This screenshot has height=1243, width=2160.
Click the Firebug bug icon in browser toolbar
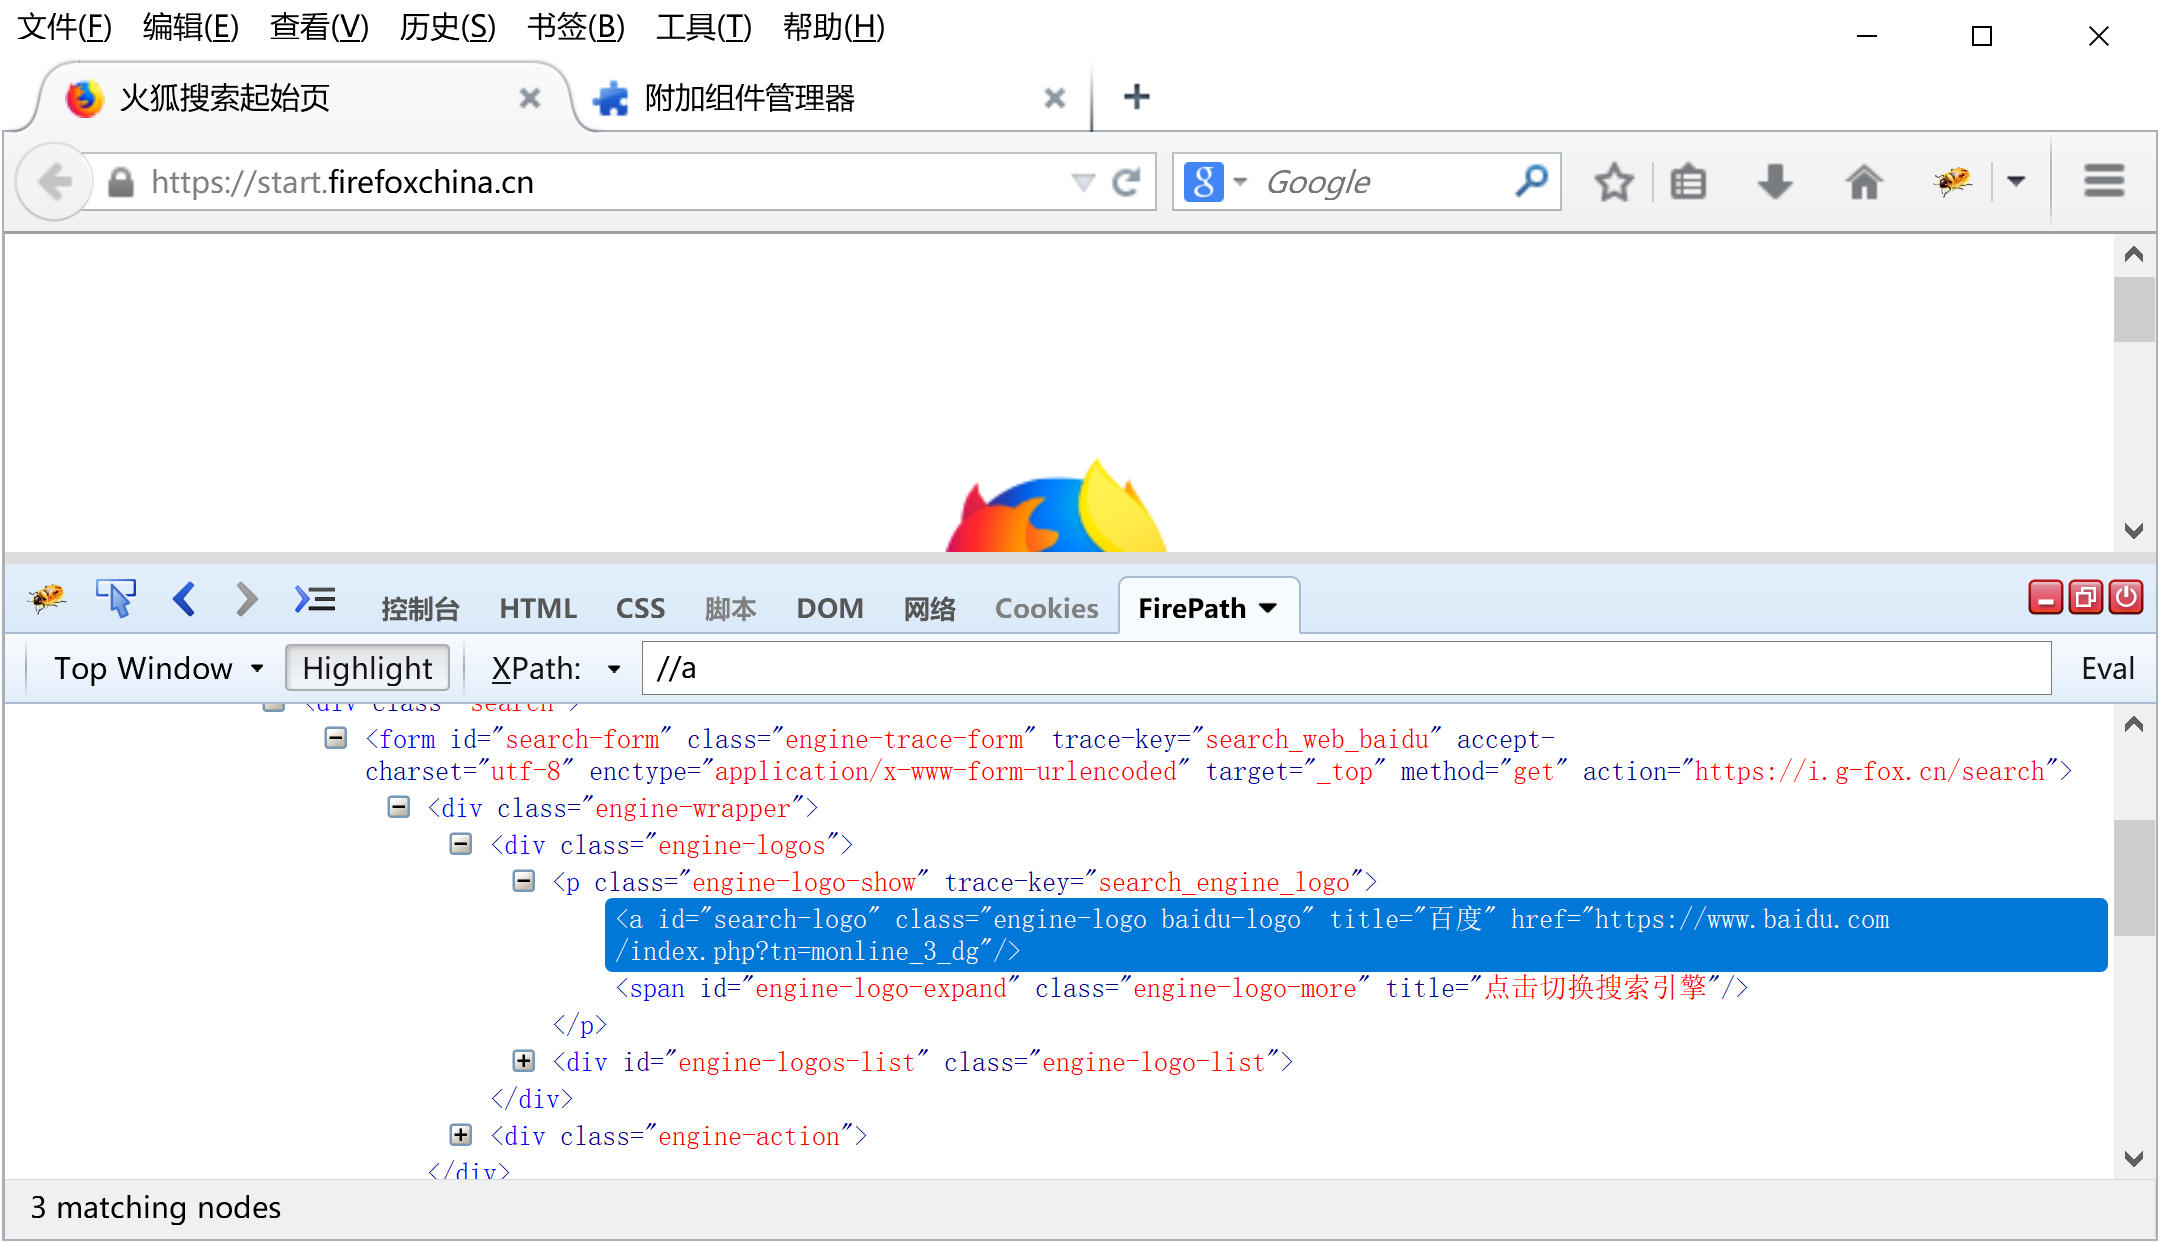tap(1952, 181)
